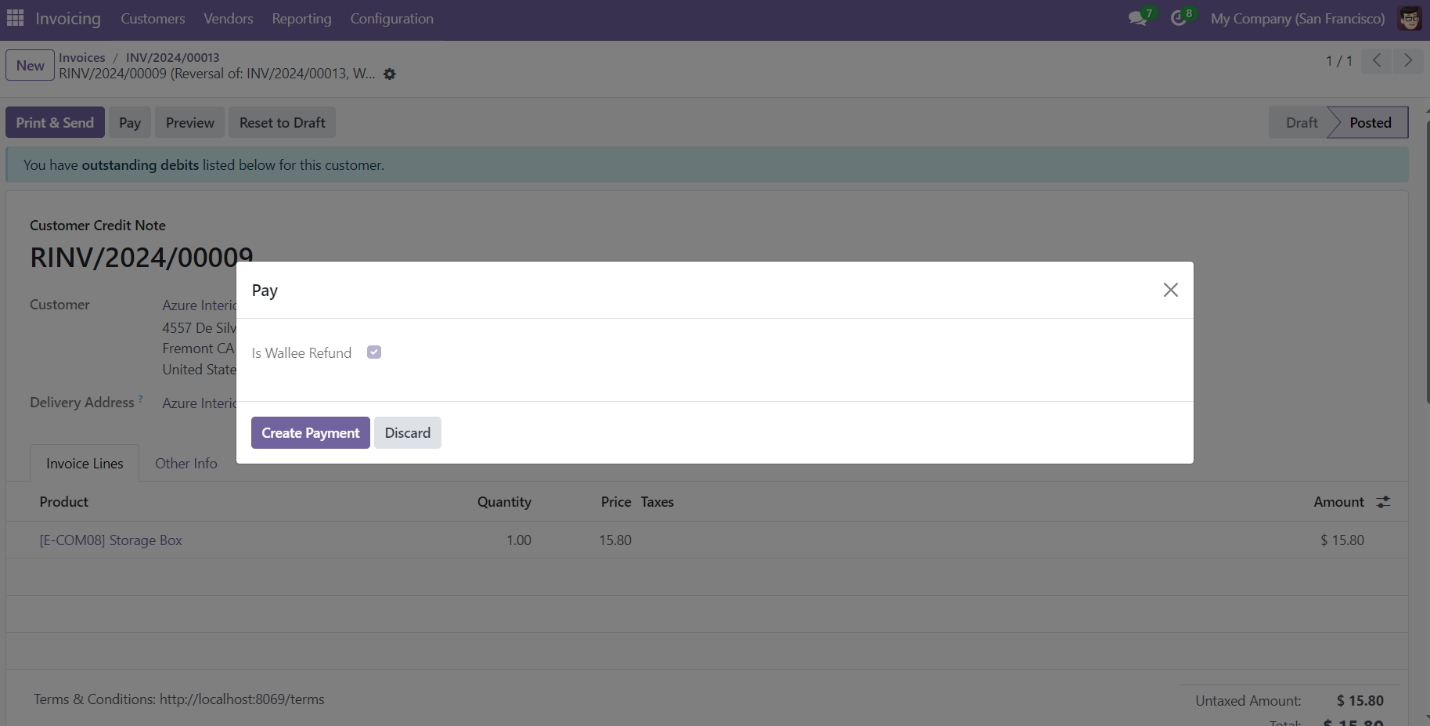Switch to the Other Info tab
Screen dimensions: 1430x726
pyautogui.click(x=186, y=463)
